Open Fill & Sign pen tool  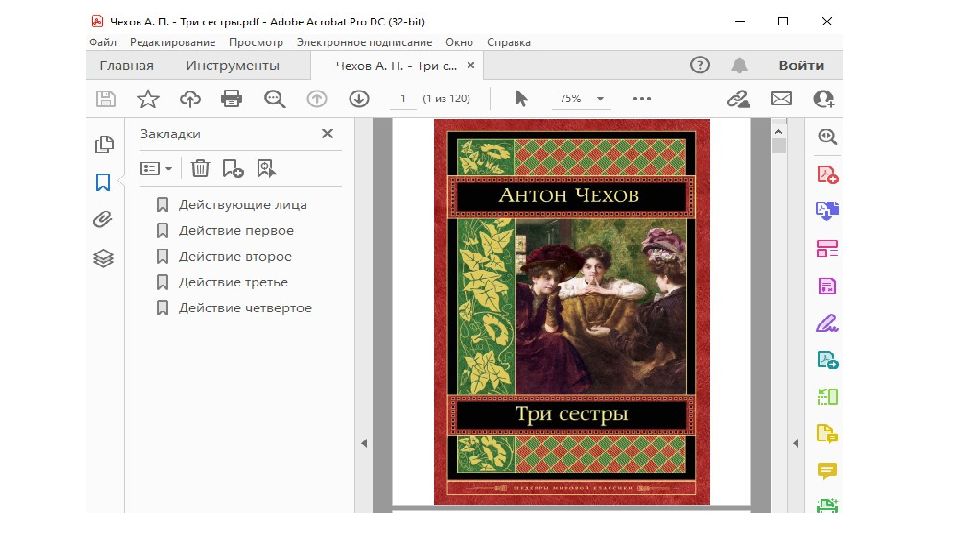(x=827, y=323)
